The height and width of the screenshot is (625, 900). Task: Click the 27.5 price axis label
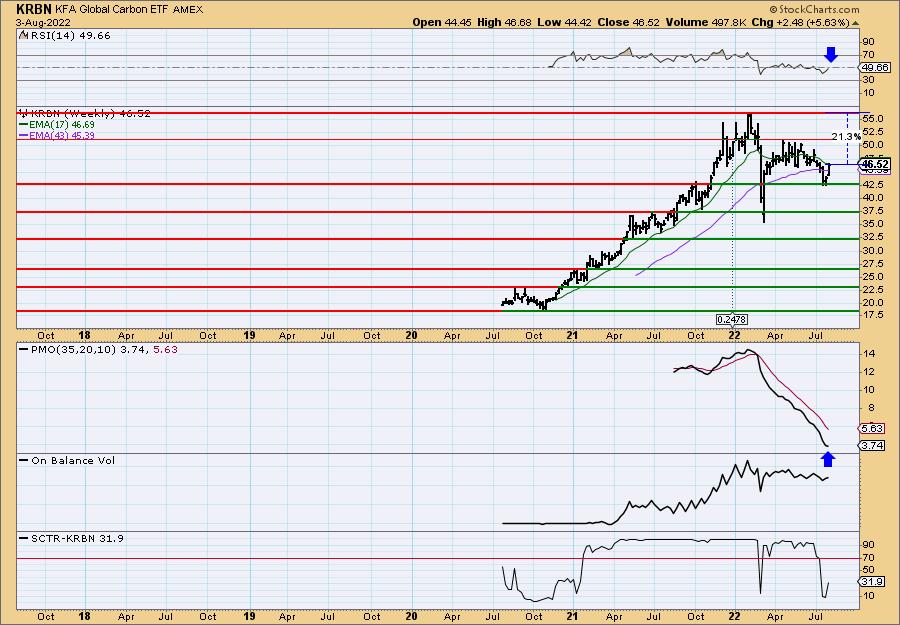tap(874, 263)
